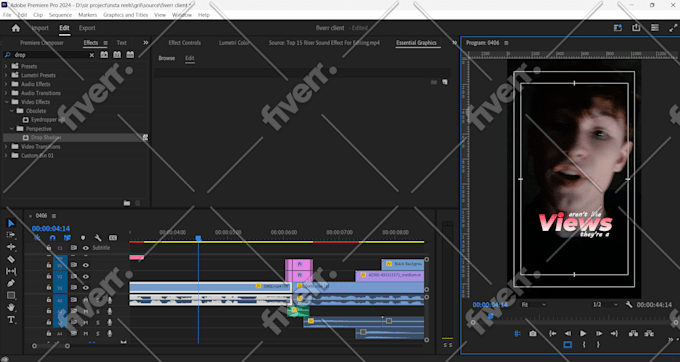Select the Ripple Edit tool

point(11,247)
